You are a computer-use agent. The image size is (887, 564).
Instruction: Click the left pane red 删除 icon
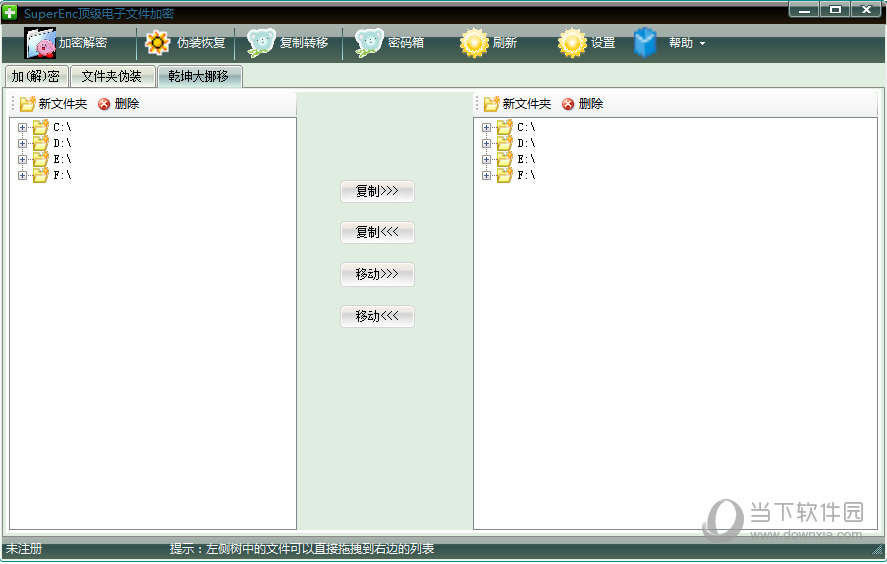point(104,104)
